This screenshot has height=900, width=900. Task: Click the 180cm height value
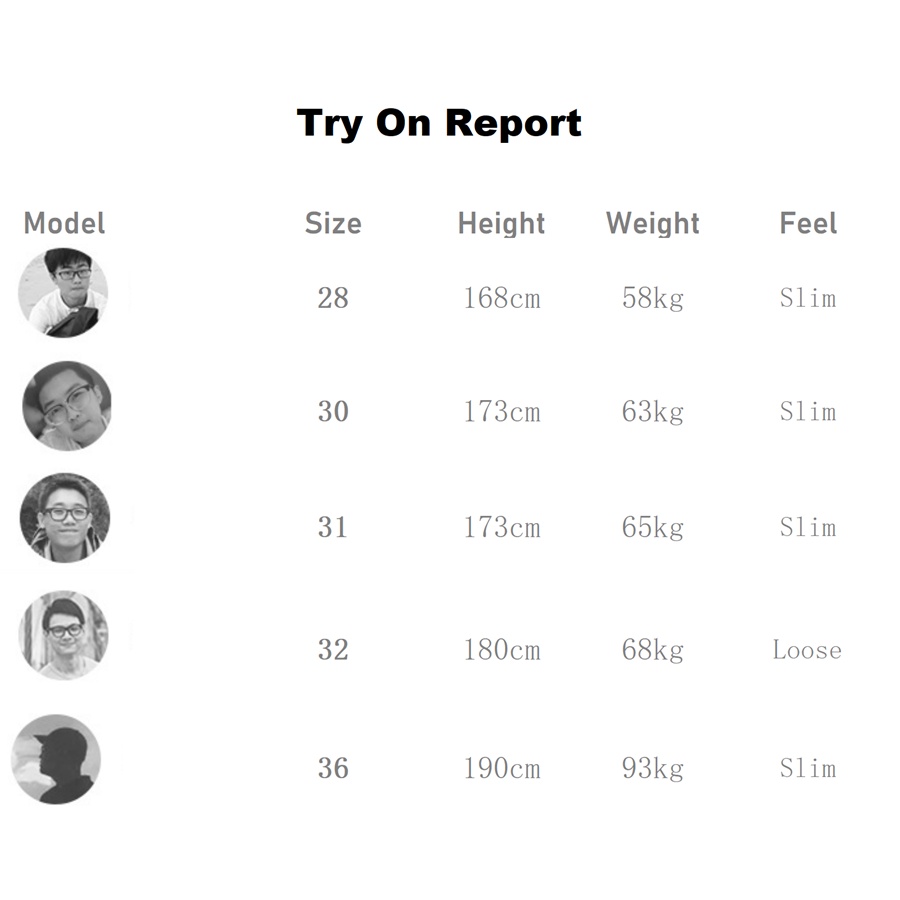501,650
